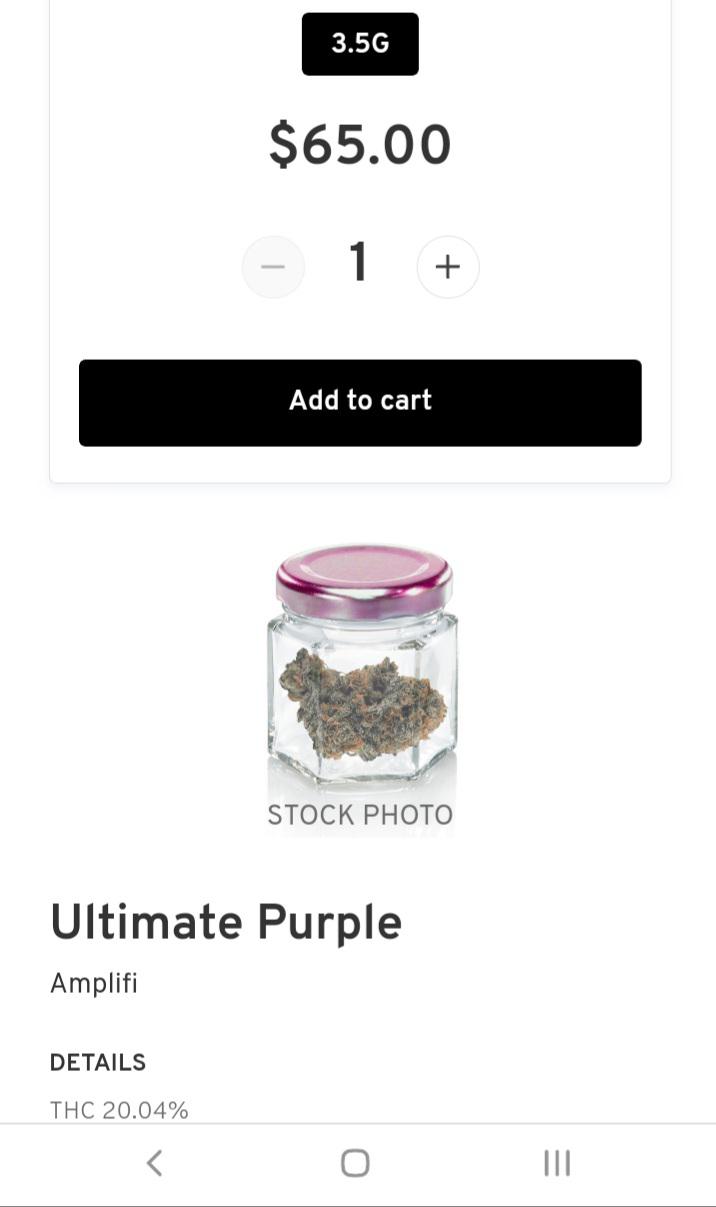This screenshot has height=1207, width=716.
Task: Increase quantity to 2 with the stepper
Action: pos(448,267)
